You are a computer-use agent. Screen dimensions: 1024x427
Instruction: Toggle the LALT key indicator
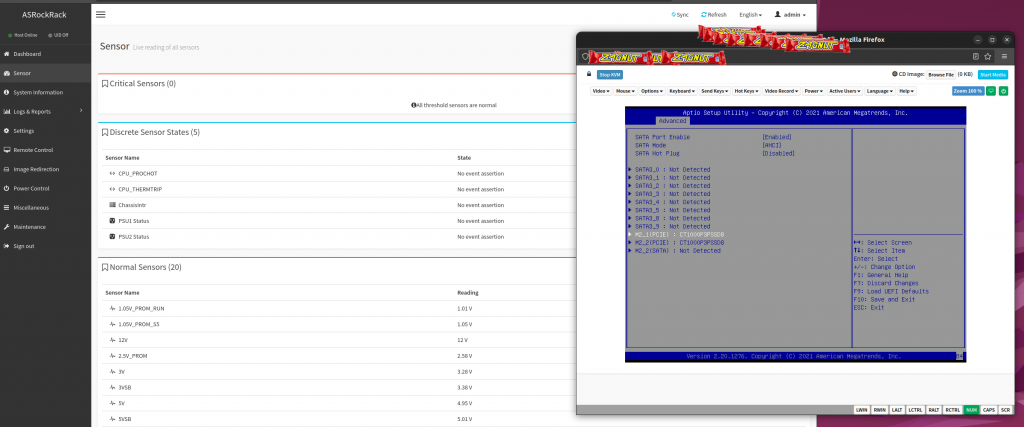coord(897,409)
